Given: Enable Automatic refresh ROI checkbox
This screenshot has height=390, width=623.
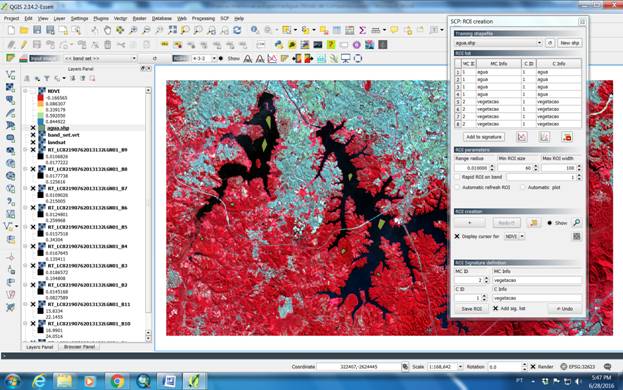Looking at the screenshot, I should (x=457, y=187).
